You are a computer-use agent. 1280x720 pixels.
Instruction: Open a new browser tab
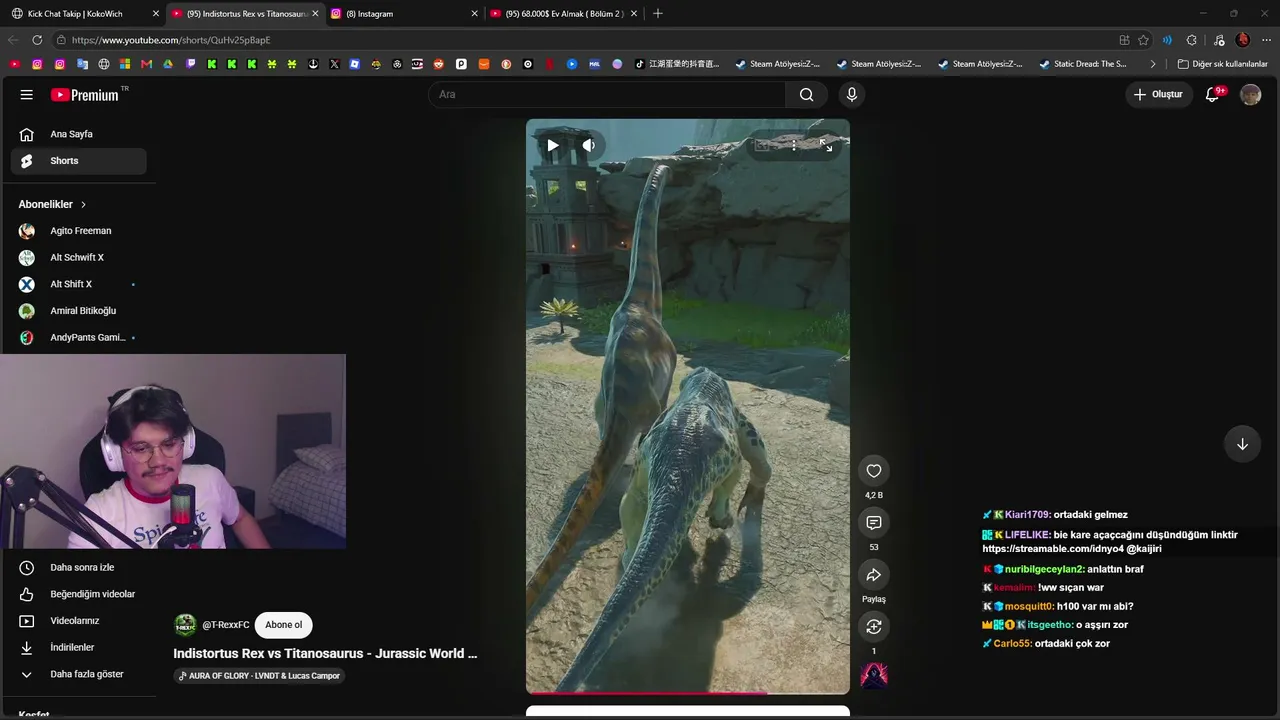(x=657, y=14)
